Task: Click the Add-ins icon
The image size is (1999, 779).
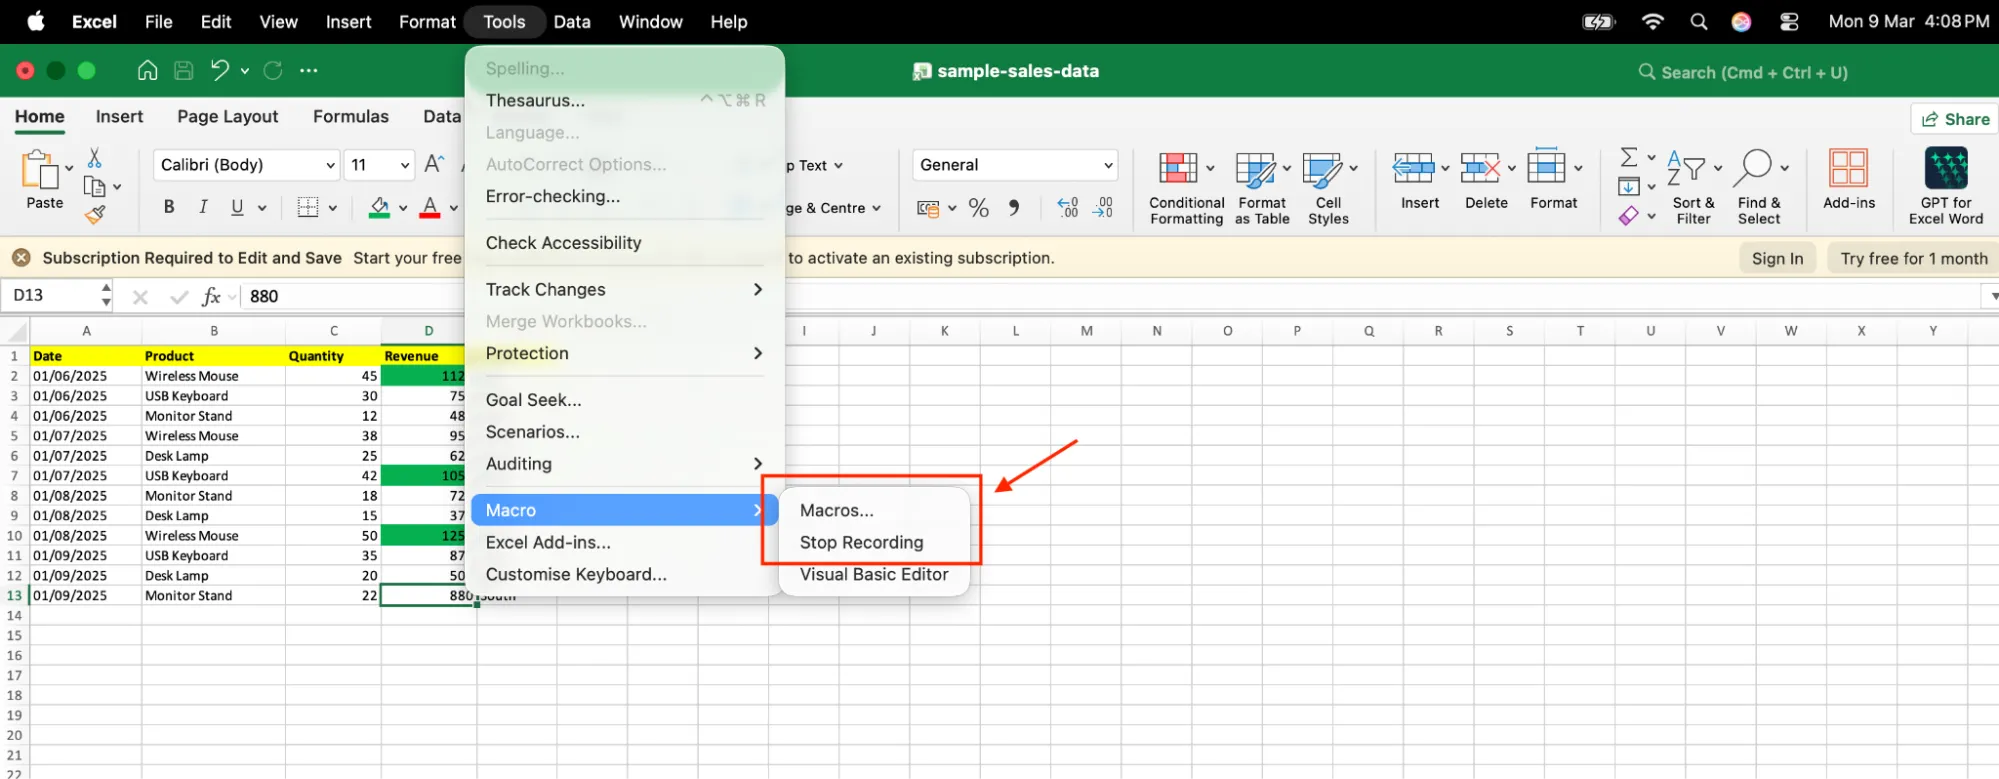Action: click(1848, 168)
